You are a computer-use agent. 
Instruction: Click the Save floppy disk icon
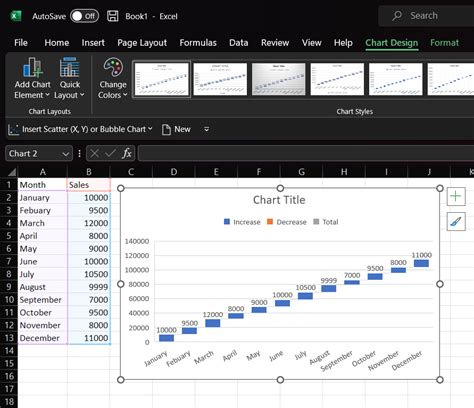click(113, 16)
